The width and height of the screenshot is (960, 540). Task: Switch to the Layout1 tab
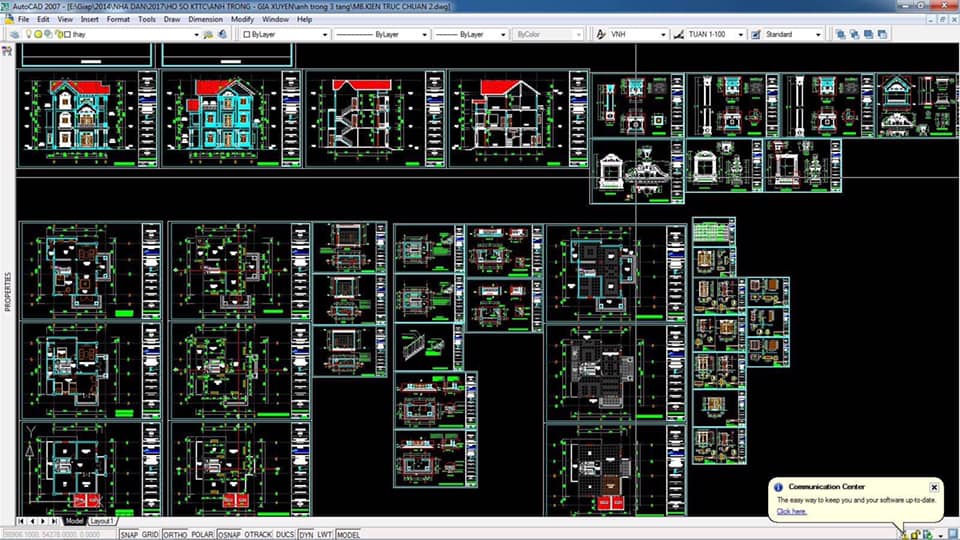[102, 521]
